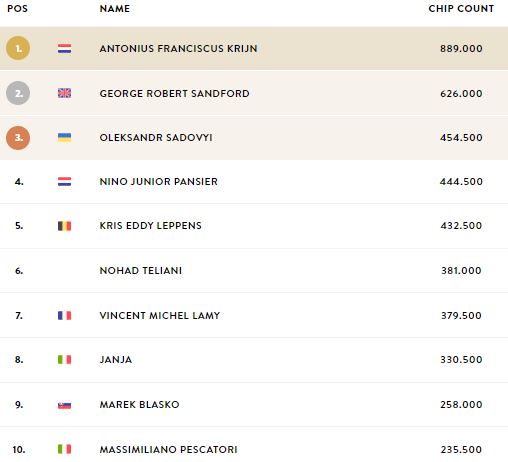Click the POS column header
This screenshot has width=508, height=462.
[17, 9]
